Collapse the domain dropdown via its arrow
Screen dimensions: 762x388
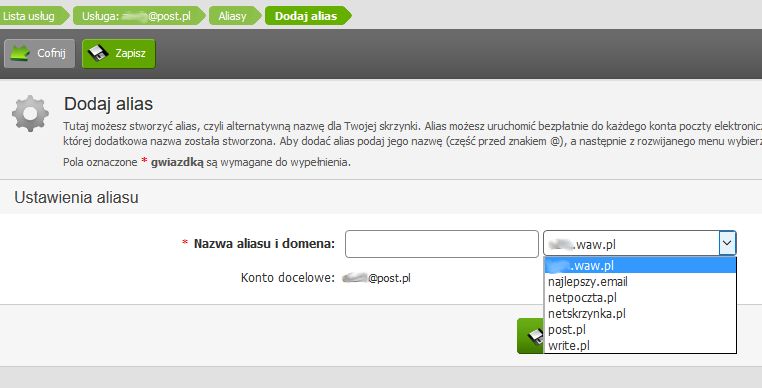click(x=727, y=243)
